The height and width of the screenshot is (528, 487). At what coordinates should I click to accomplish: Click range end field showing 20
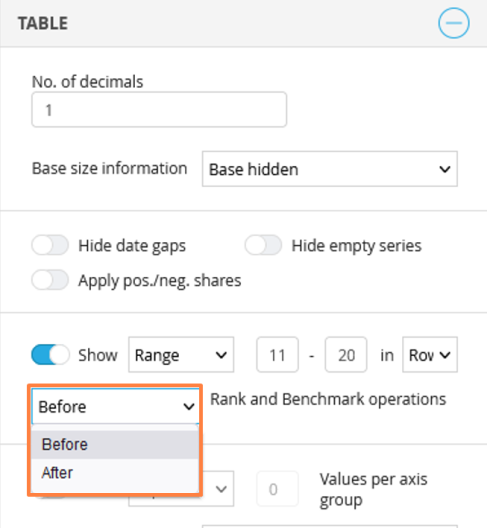[346, 355]
